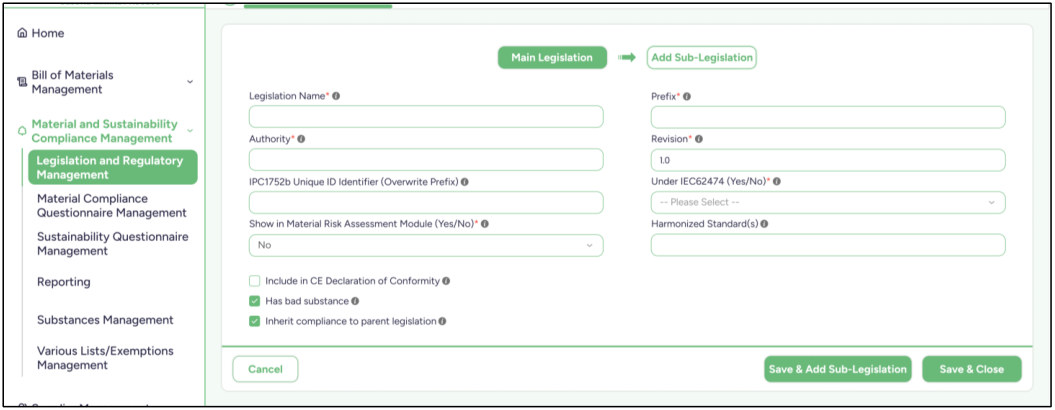
Task: Uncheck Inherit compliance to parent legislation
Action: [x=254, y=321]
